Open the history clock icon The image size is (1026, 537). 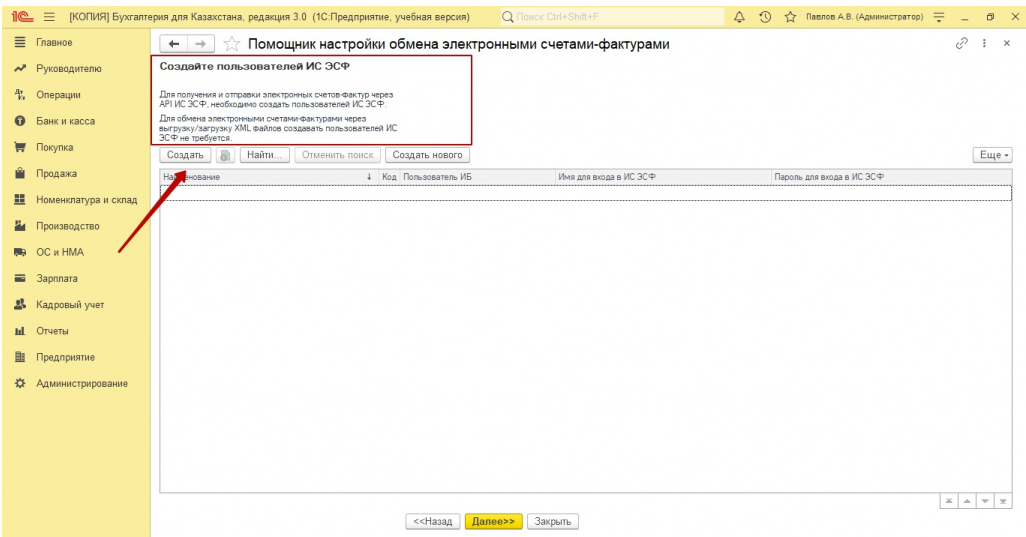[x=764, y=17]
